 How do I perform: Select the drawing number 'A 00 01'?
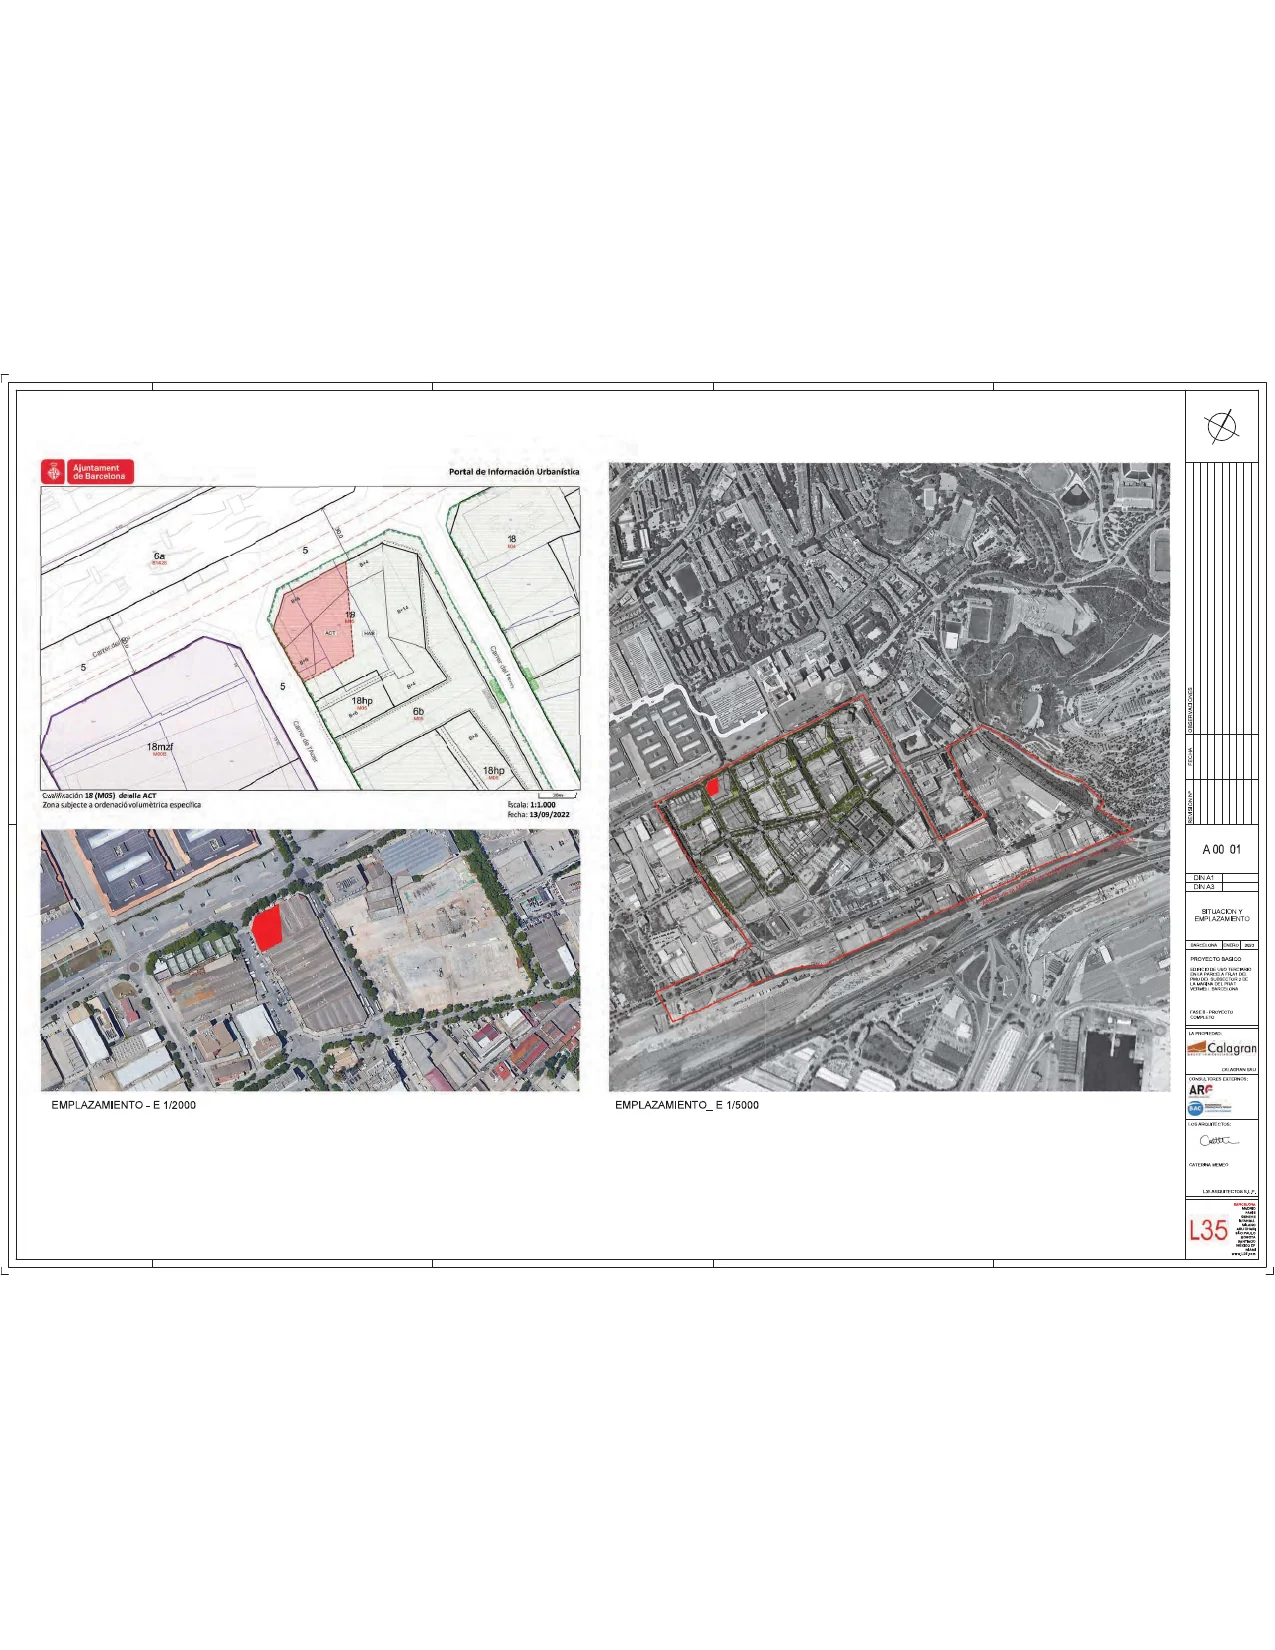(x=1221, y=849)
